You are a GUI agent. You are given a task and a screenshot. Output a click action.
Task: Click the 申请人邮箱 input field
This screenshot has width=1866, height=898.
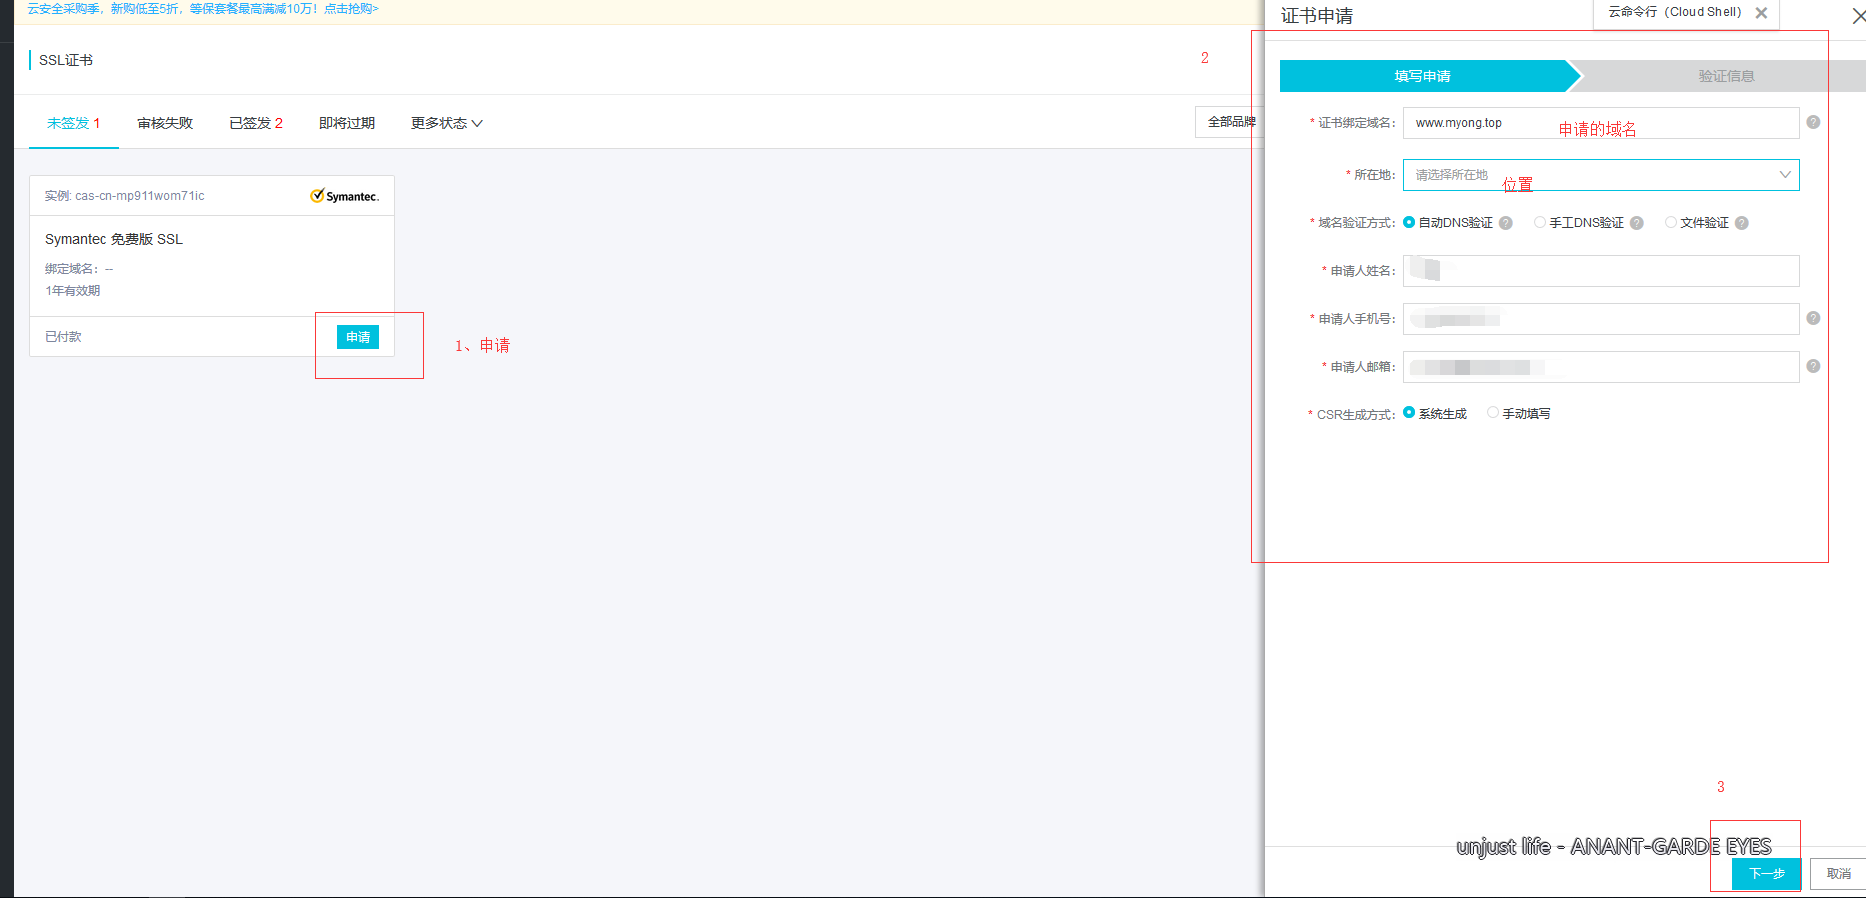click(x=1601, y=367)
